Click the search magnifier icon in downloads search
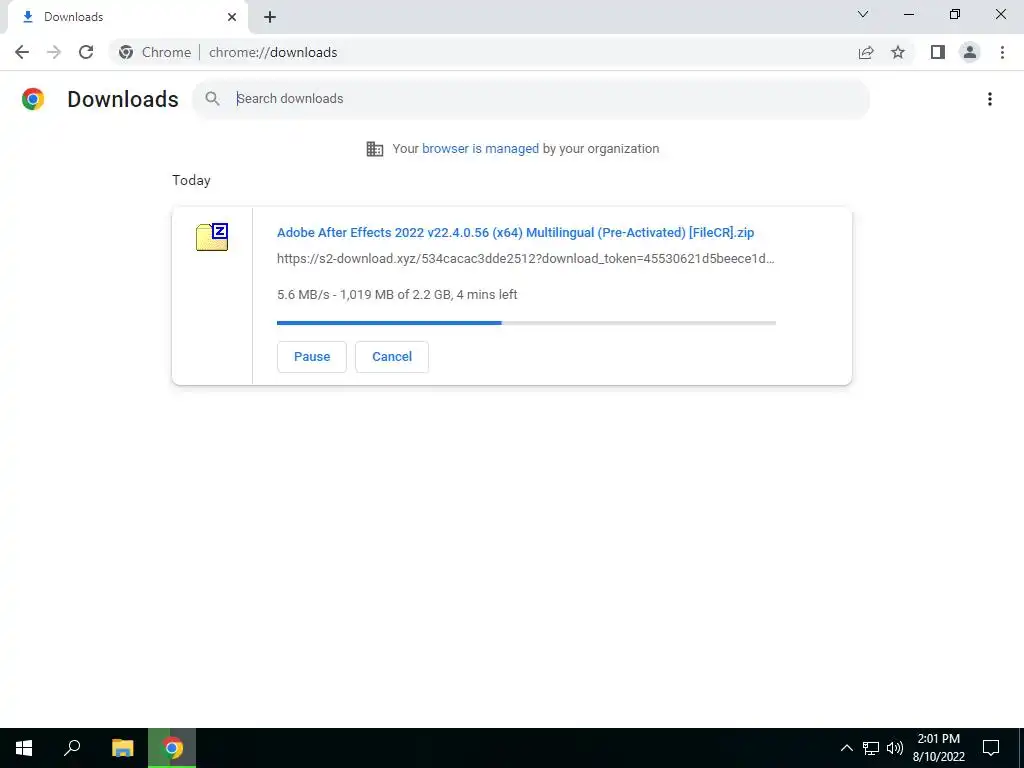This screenshot has width=1024, height=768. point(212,99)
